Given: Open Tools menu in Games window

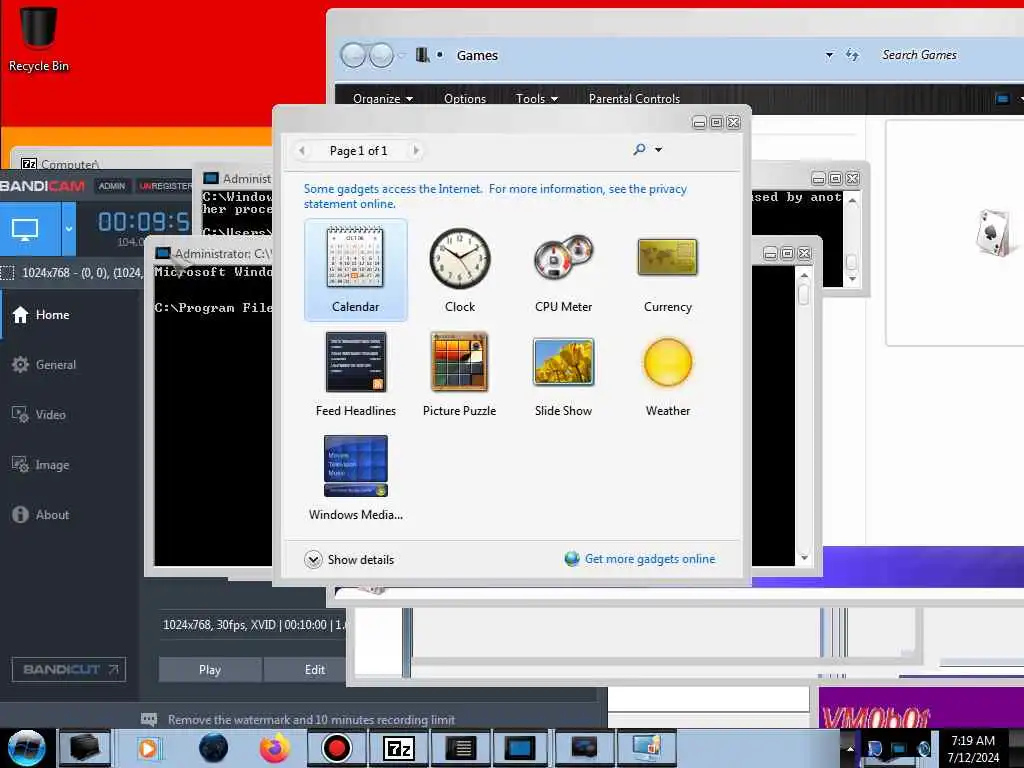Looking at the screenshot, I should pyautogui.click(x=536, y=99).
